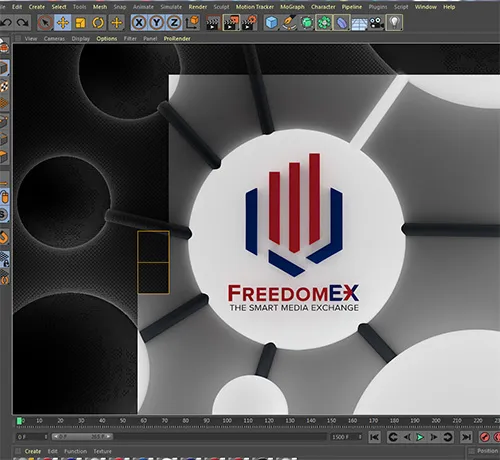Open the Edit menu
The image size is (500, 460).
point(17,7)
